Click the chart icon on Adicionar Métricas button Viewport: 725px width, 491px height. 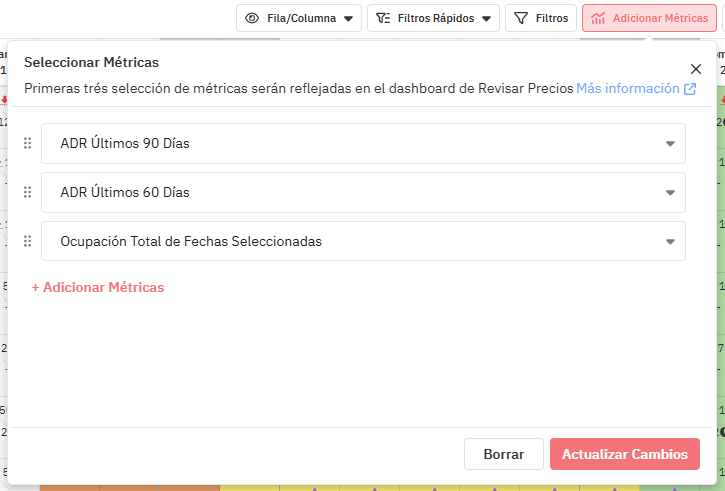pyautogui.click(x=598, y=18)
